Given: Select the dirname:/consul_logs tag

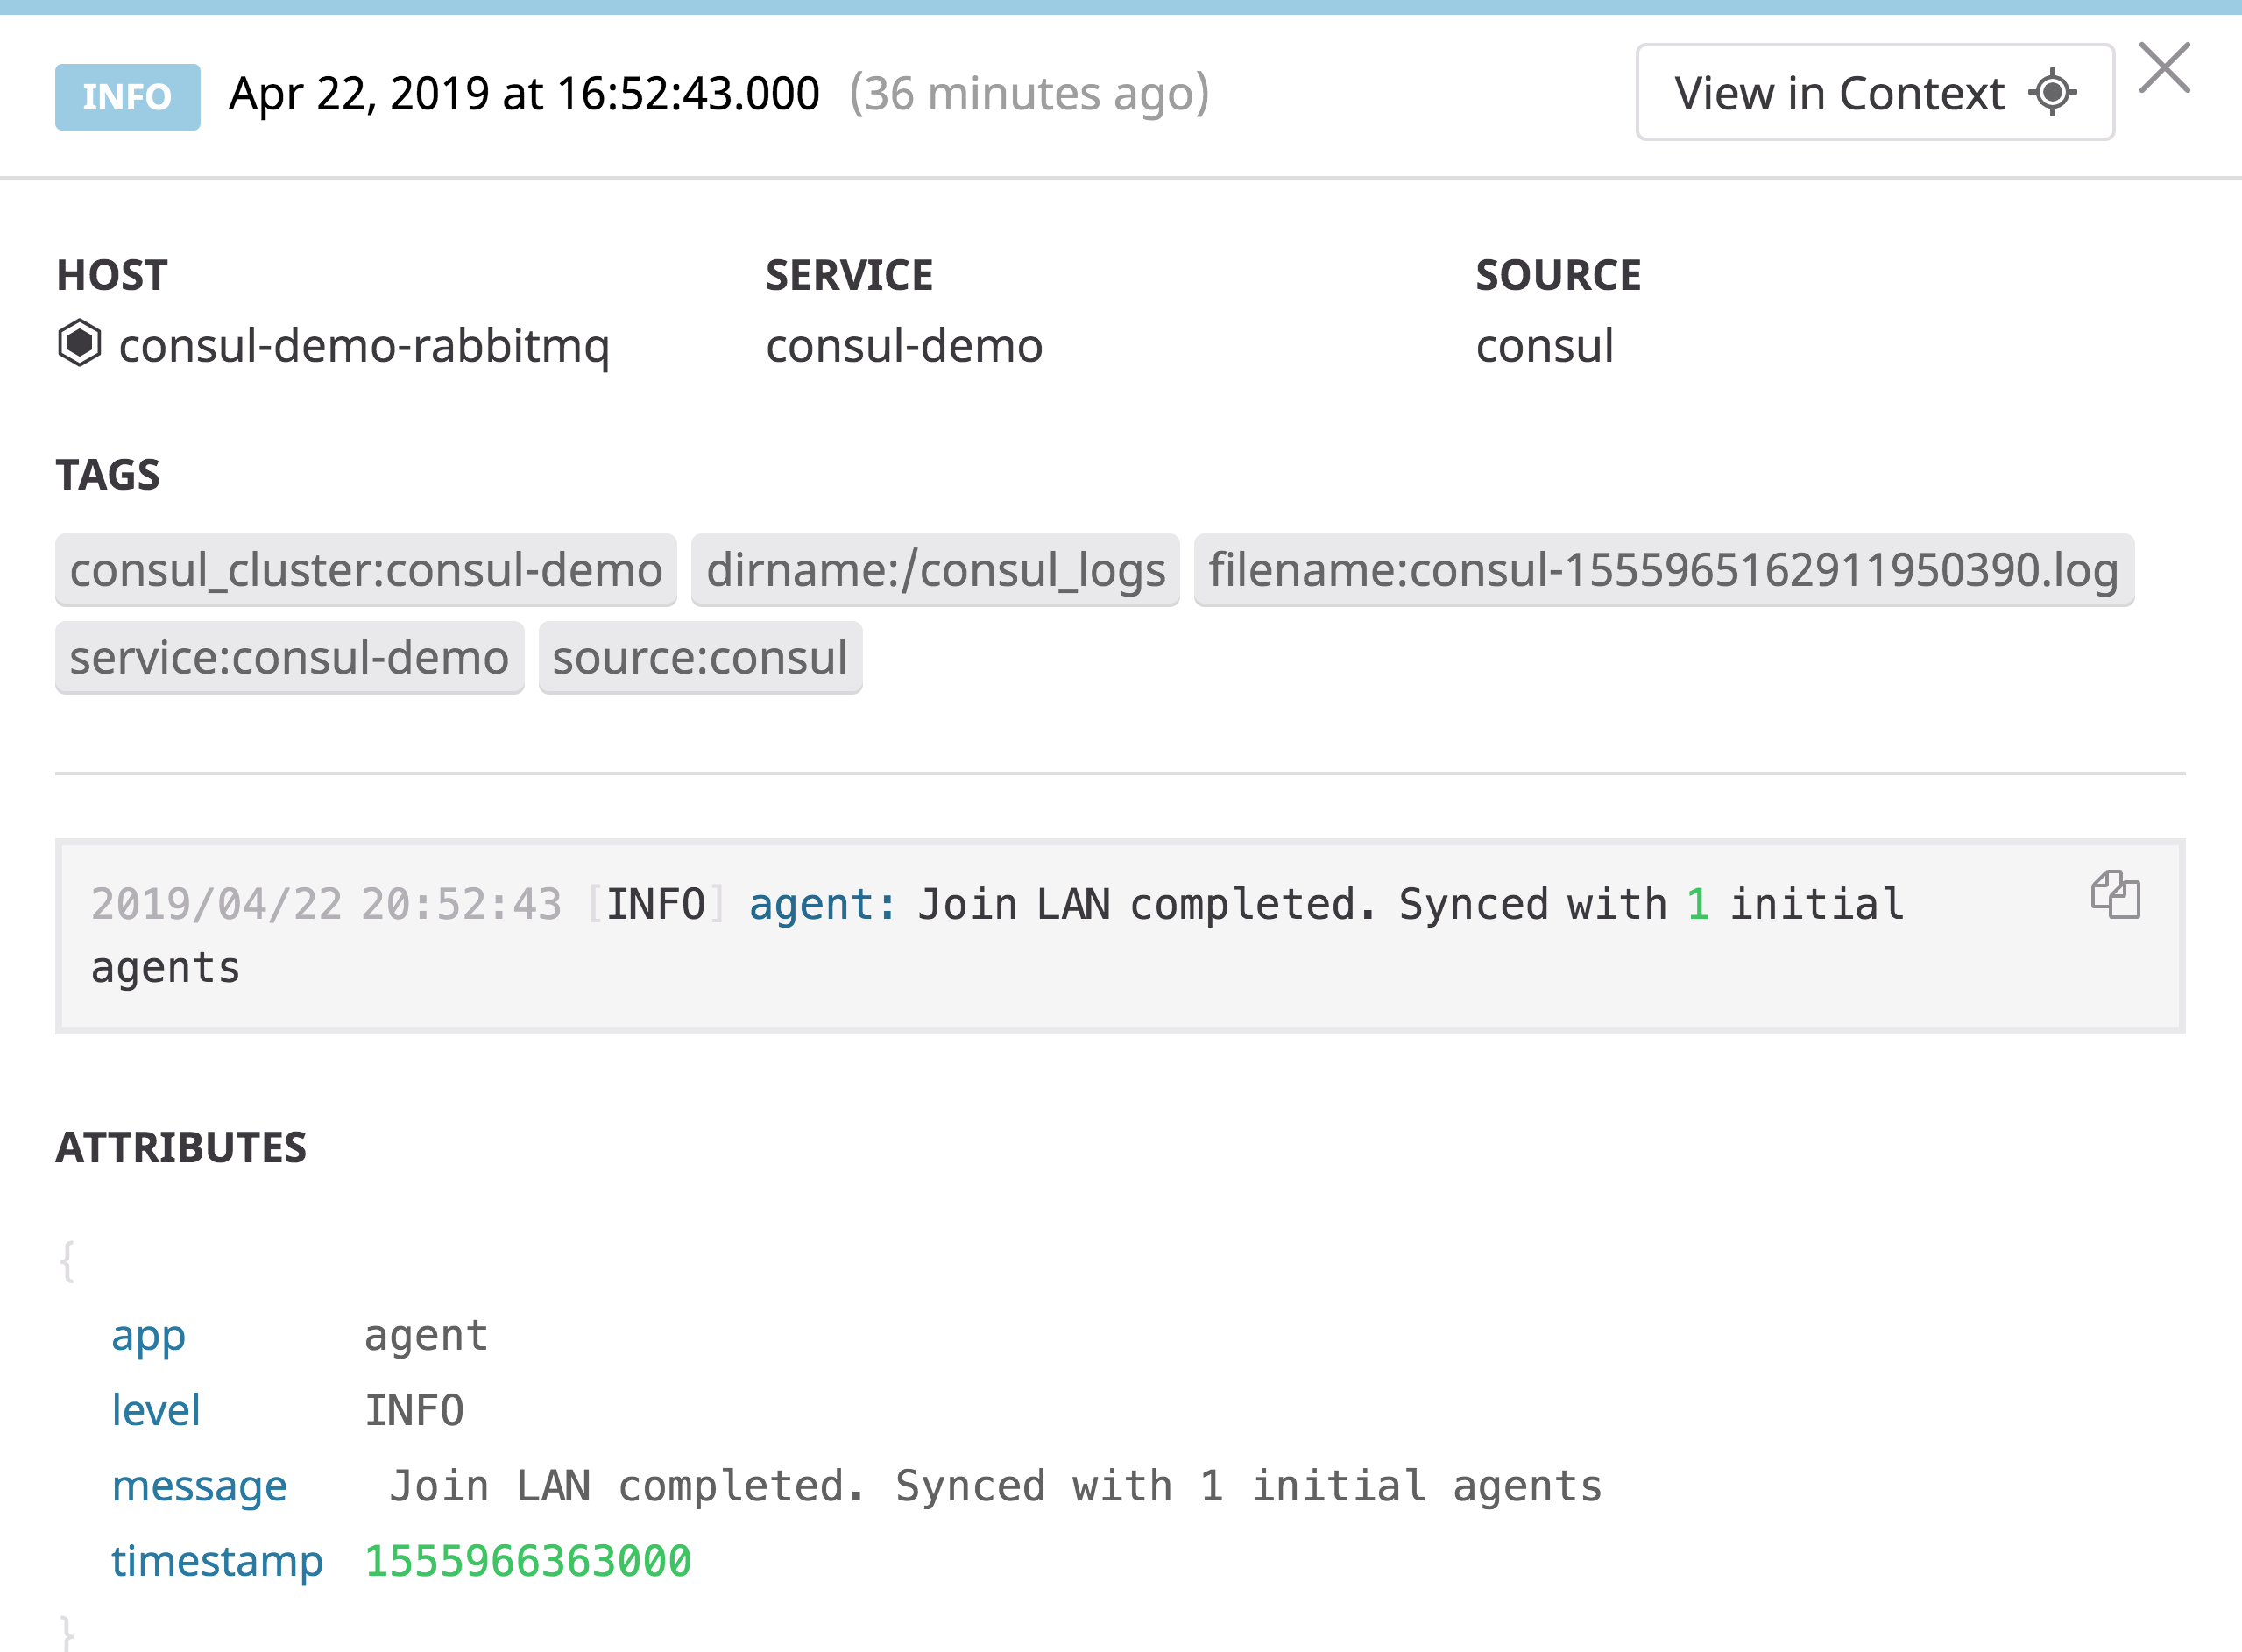Looking at the screenshot, I should (x=934, y=569).
